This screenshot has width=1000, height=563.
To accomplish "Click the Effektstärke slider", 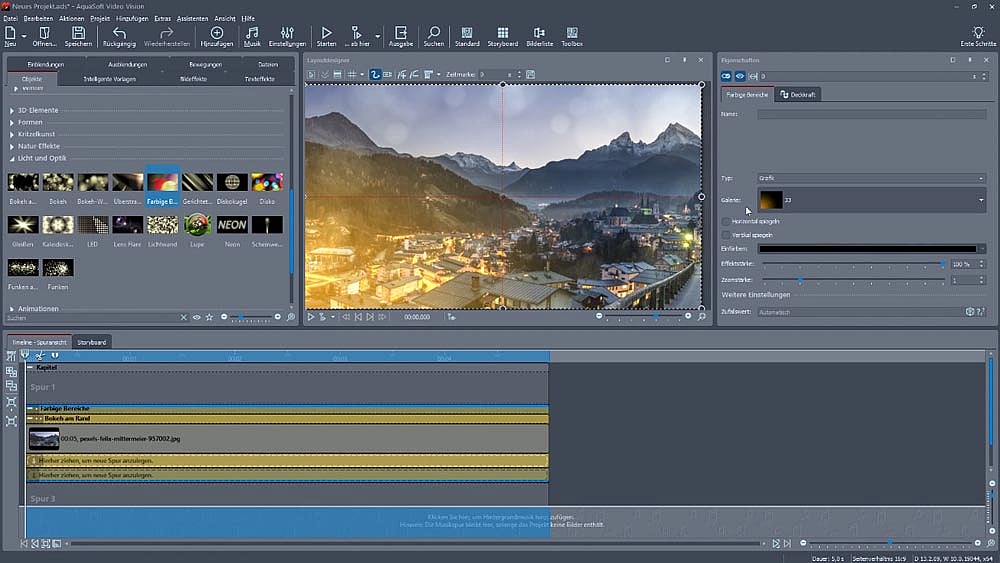I will [x=853, y=264].
